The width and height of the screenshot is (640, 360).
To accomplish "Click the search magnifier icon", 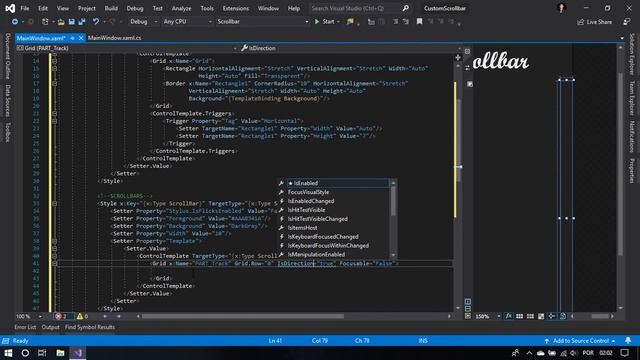I will [x=405, y=8].
